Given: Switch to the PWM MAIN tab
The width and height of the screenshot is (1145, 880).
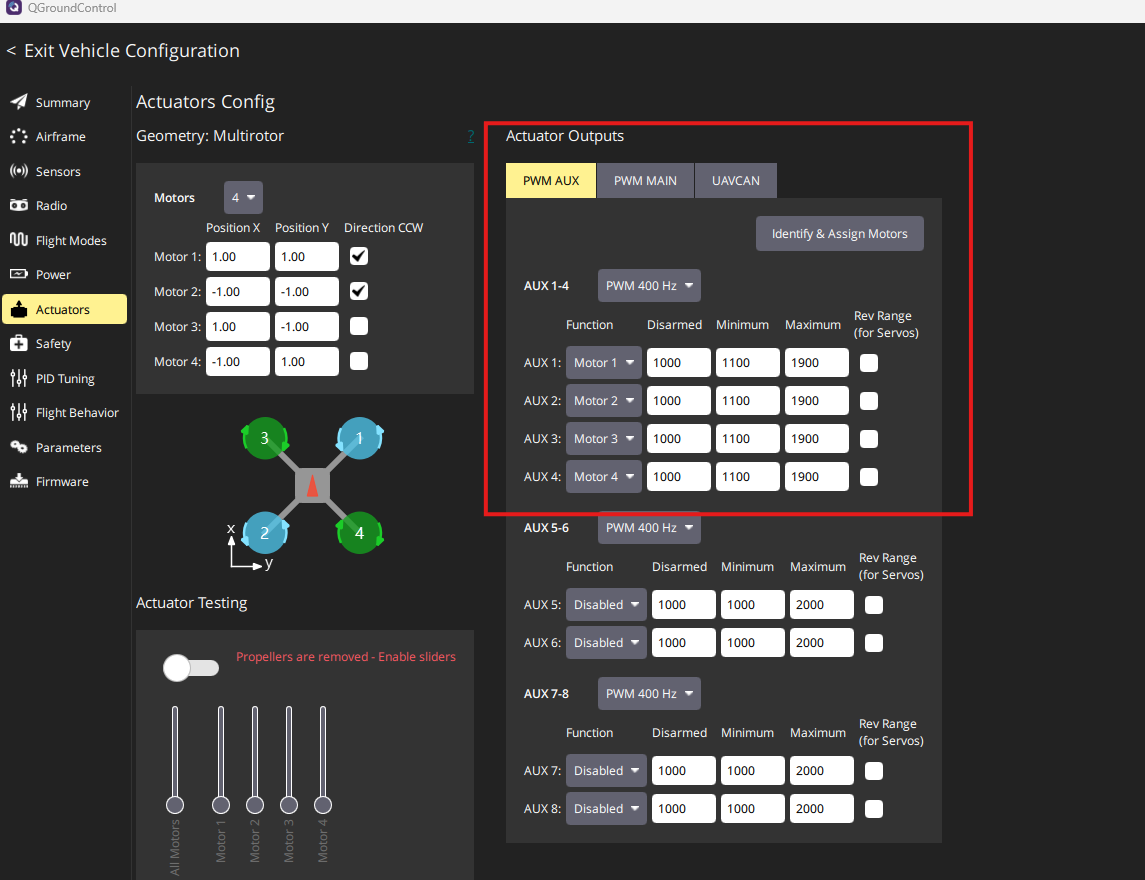Looking at the screenshot, I should 645,181.
